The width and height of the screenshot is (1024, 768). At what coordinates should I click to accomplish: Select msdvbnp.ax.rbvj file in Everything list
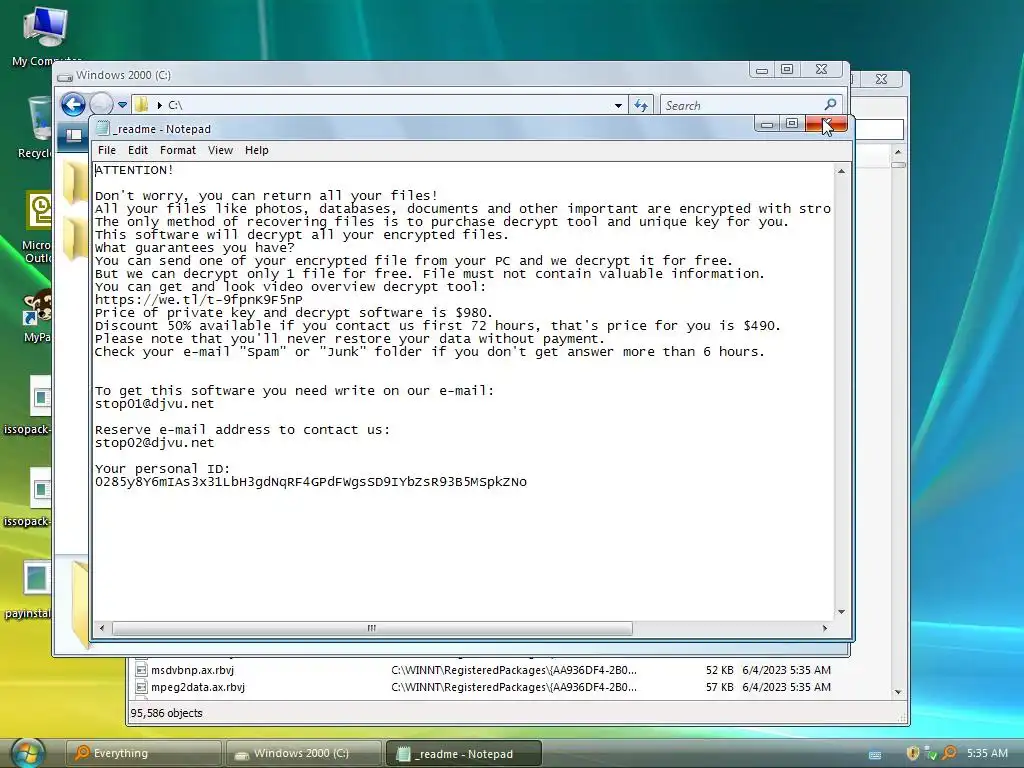click(192, 670)
